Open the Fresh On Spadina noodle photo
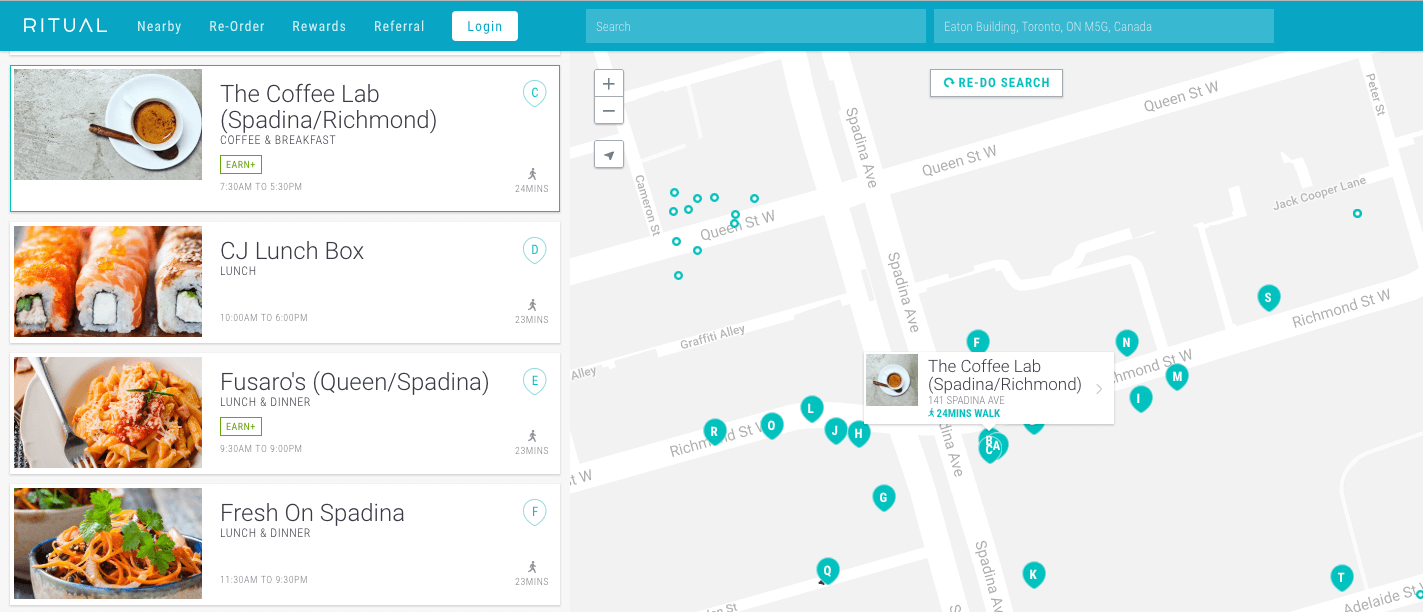The height and width of the screenshot is (612, 1423). [x=108, y=543]
